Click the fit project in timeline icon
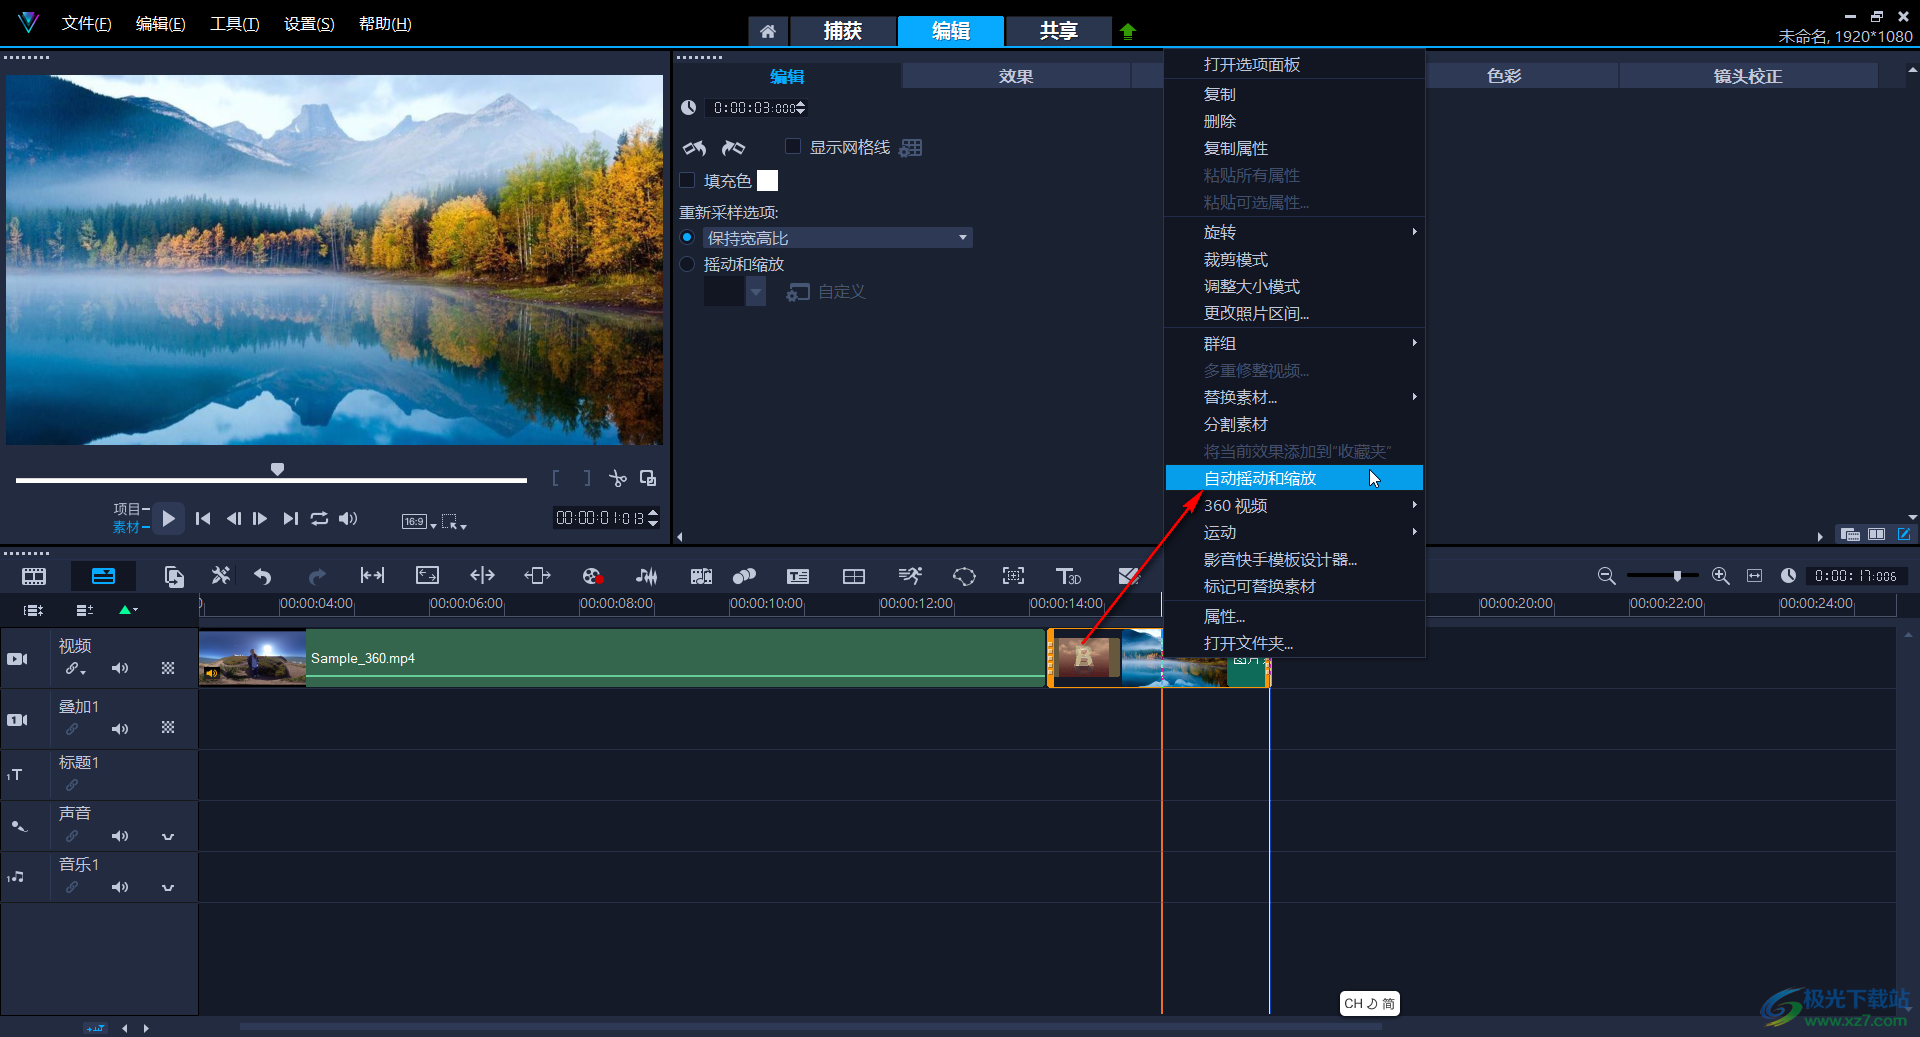1920x1037 pixels. point(1754,576)
